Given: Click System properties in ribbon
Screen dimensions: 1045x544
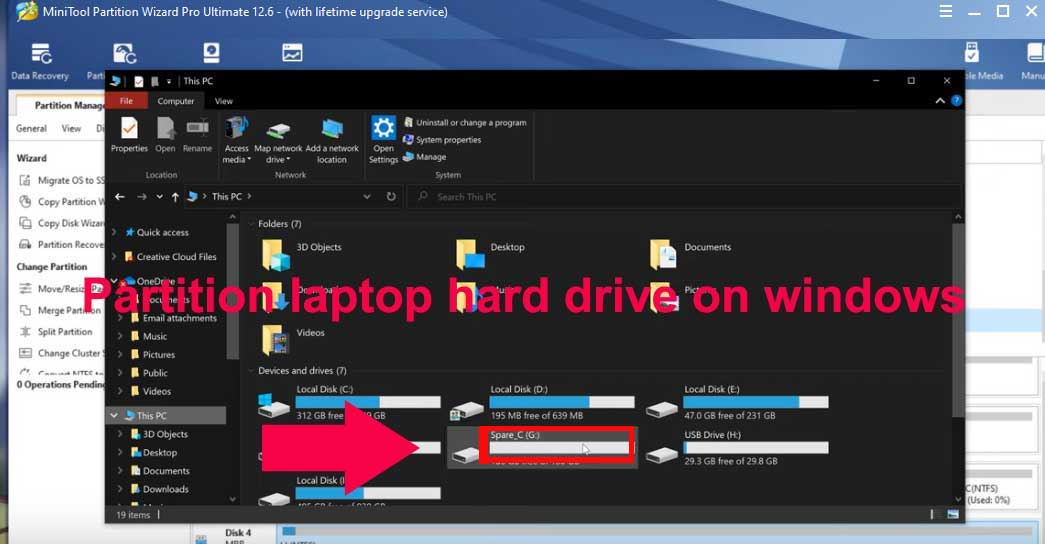Looking at the screenshot, I should tap(443, 140).
